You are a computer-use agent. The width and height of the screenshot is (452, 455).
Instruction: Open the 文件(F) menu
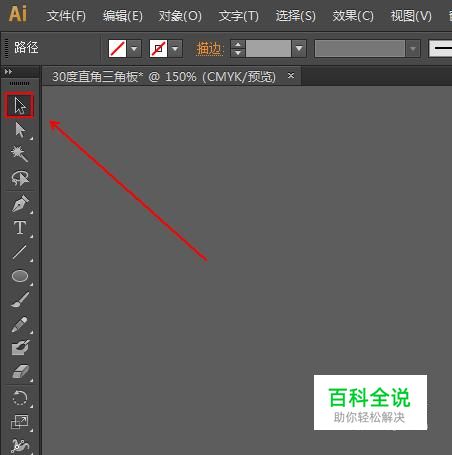click(x=66, y=16)
